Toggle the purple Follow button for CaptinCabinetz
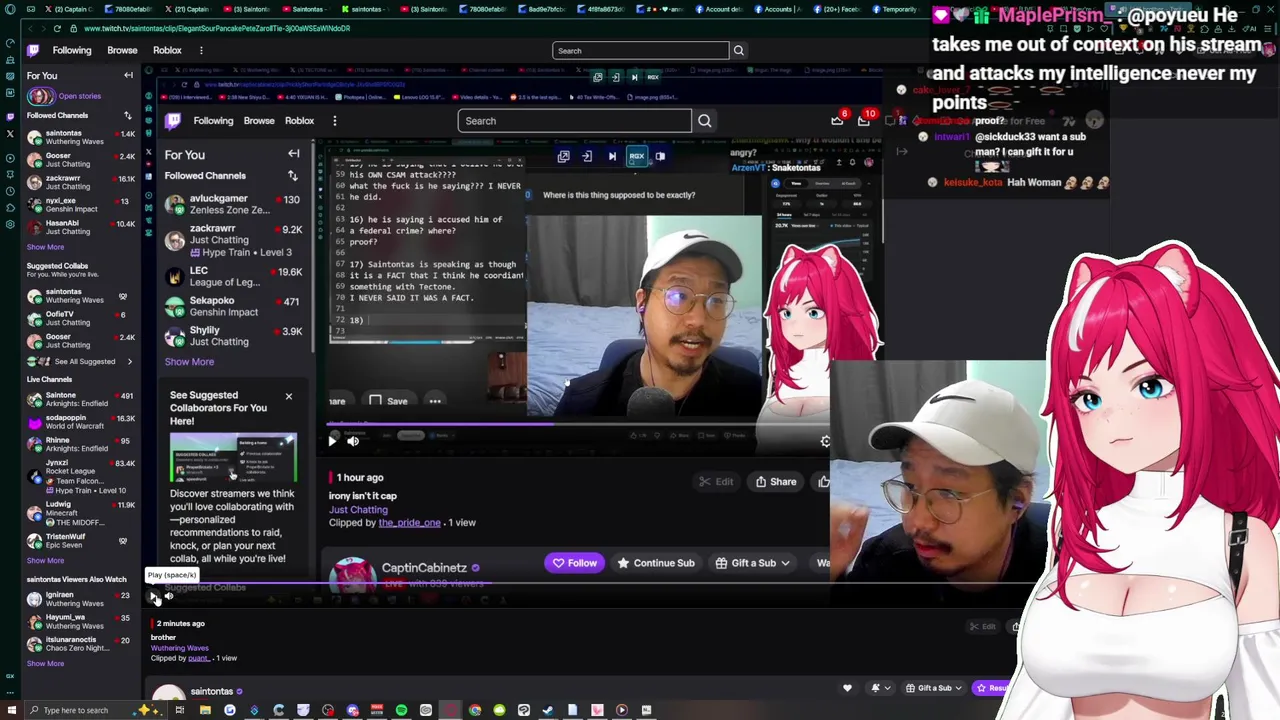Screen dimensions: 1280x720 click(x=575, y=563)
